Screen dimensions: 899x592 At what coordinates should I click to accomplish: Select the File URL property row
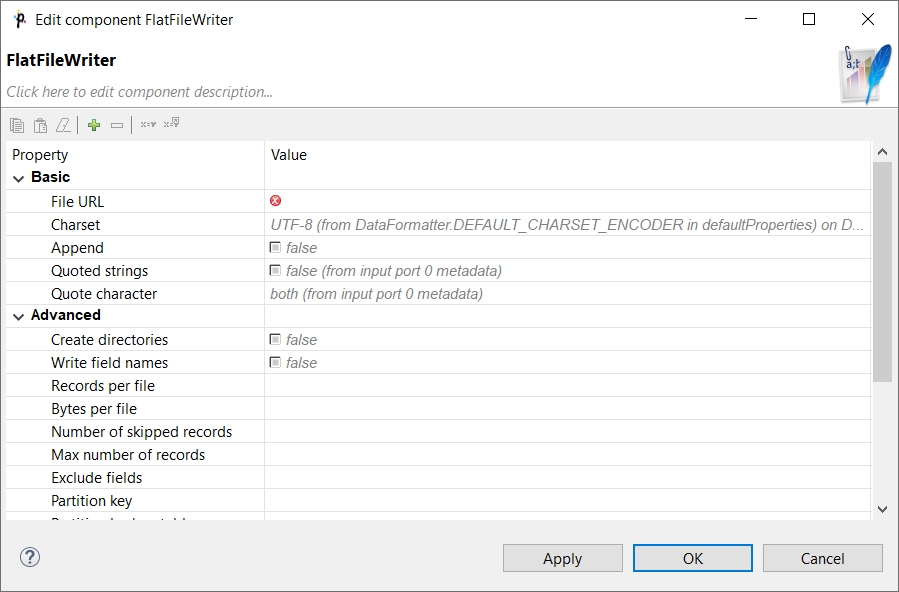(439, 201)
